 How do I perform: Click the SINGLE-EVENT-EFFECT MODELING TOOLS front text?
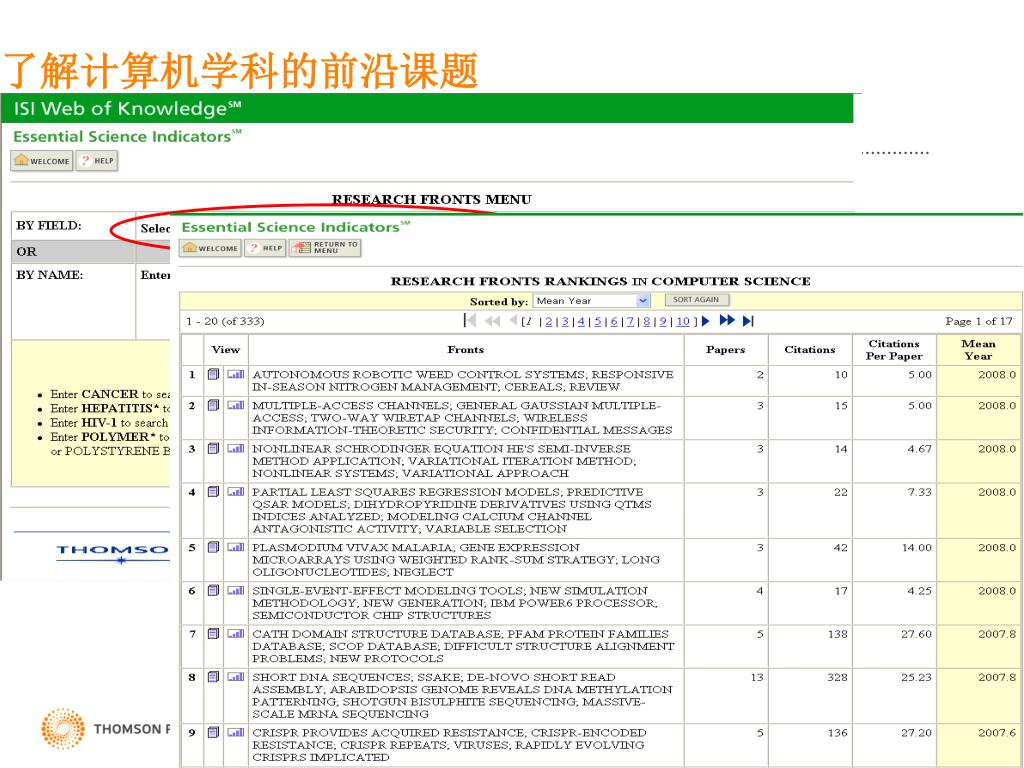455,602
